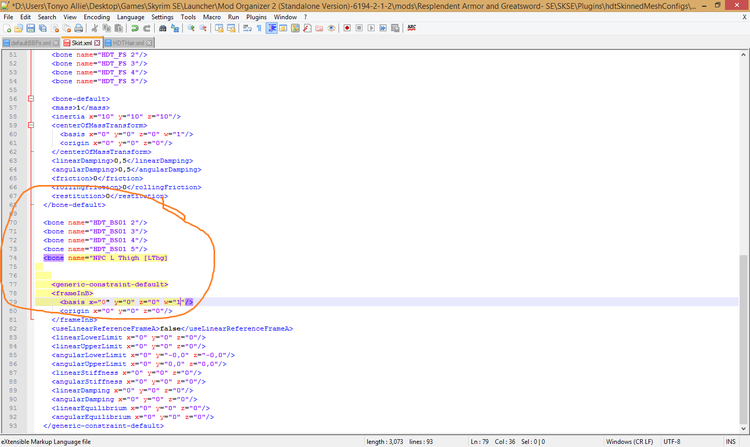The width and height of the screenshot is (750, 447).
Task: Click the Stop Recording macro icon
Action: [x=359, y=29]
